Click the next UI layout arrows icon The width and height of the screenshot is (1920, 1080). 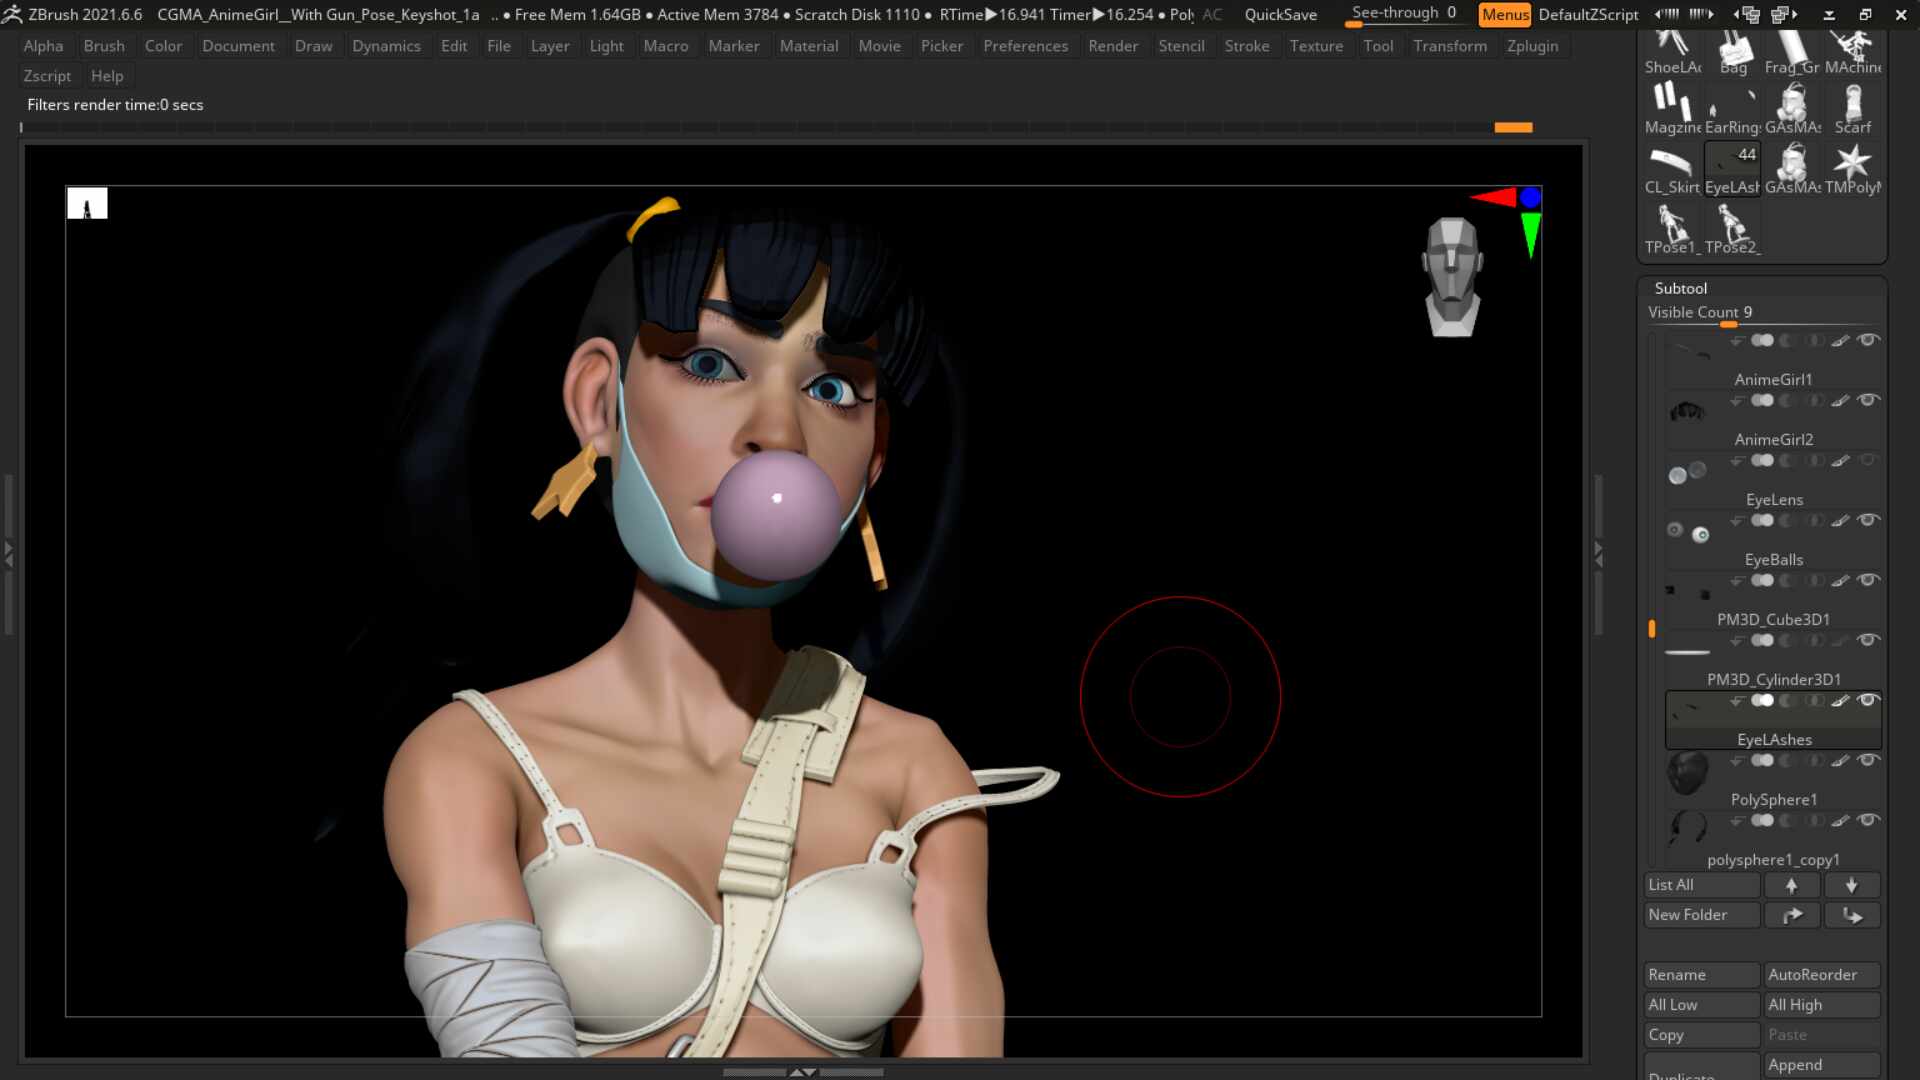click(1701, 14)
